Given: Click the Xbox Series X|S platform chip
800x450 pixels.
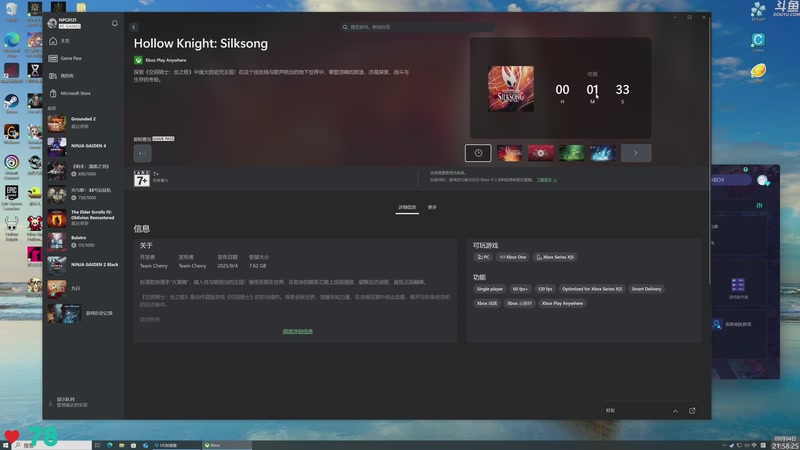Looking at the screenshot, I should pyautogui.click(x=555, y=257).
